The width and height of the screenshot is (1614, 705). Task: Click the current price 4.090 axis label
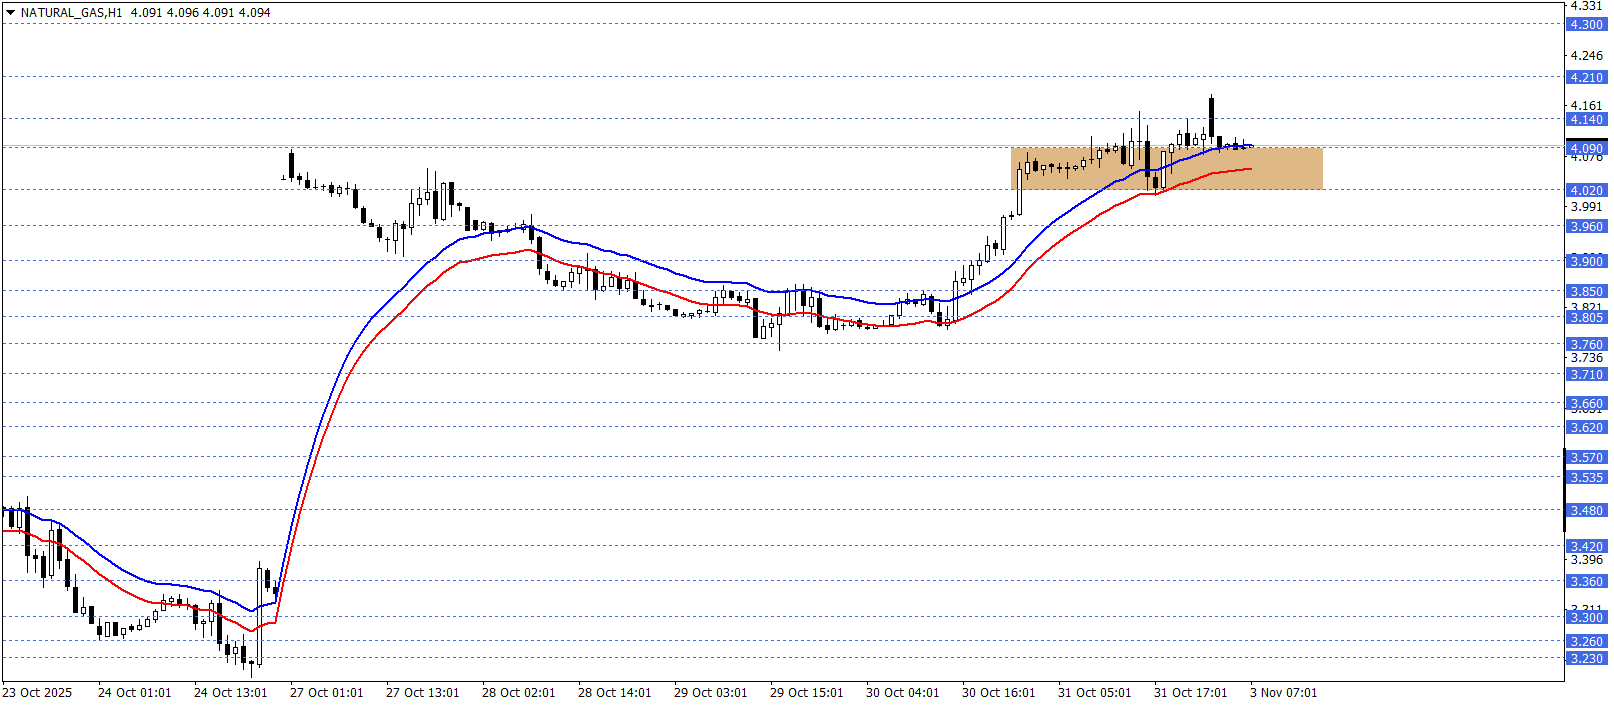(x=1586, y=149)
